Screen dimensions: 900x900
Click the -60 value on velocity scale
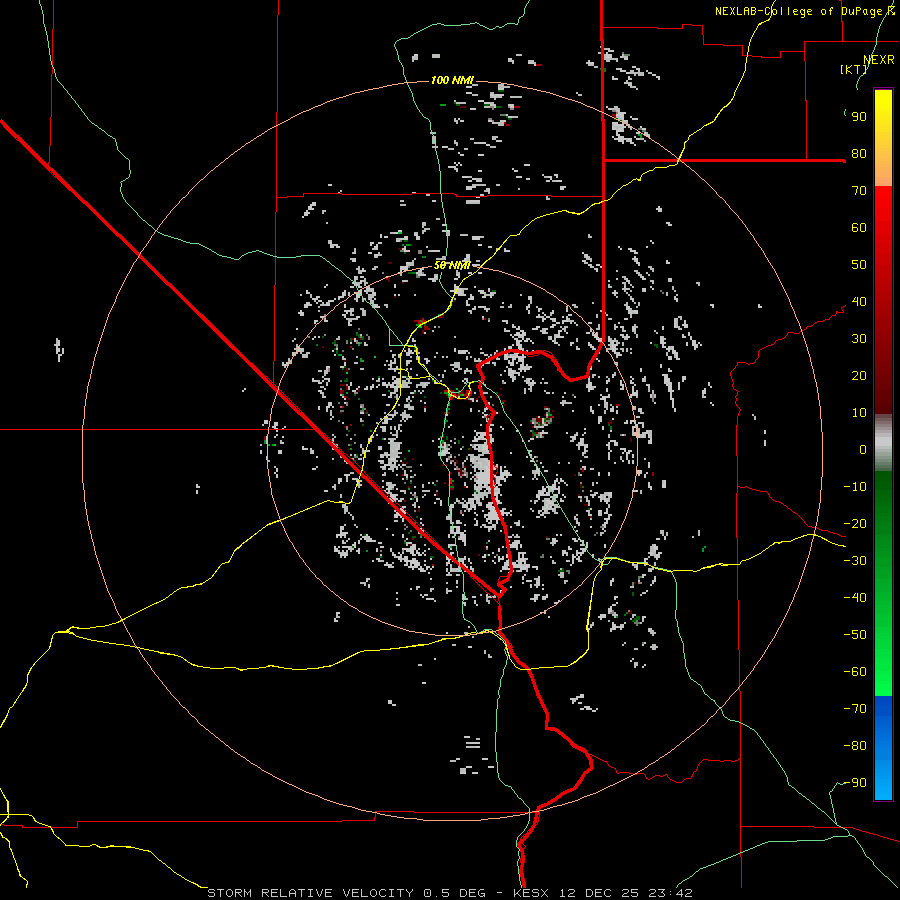coord(855,672)
